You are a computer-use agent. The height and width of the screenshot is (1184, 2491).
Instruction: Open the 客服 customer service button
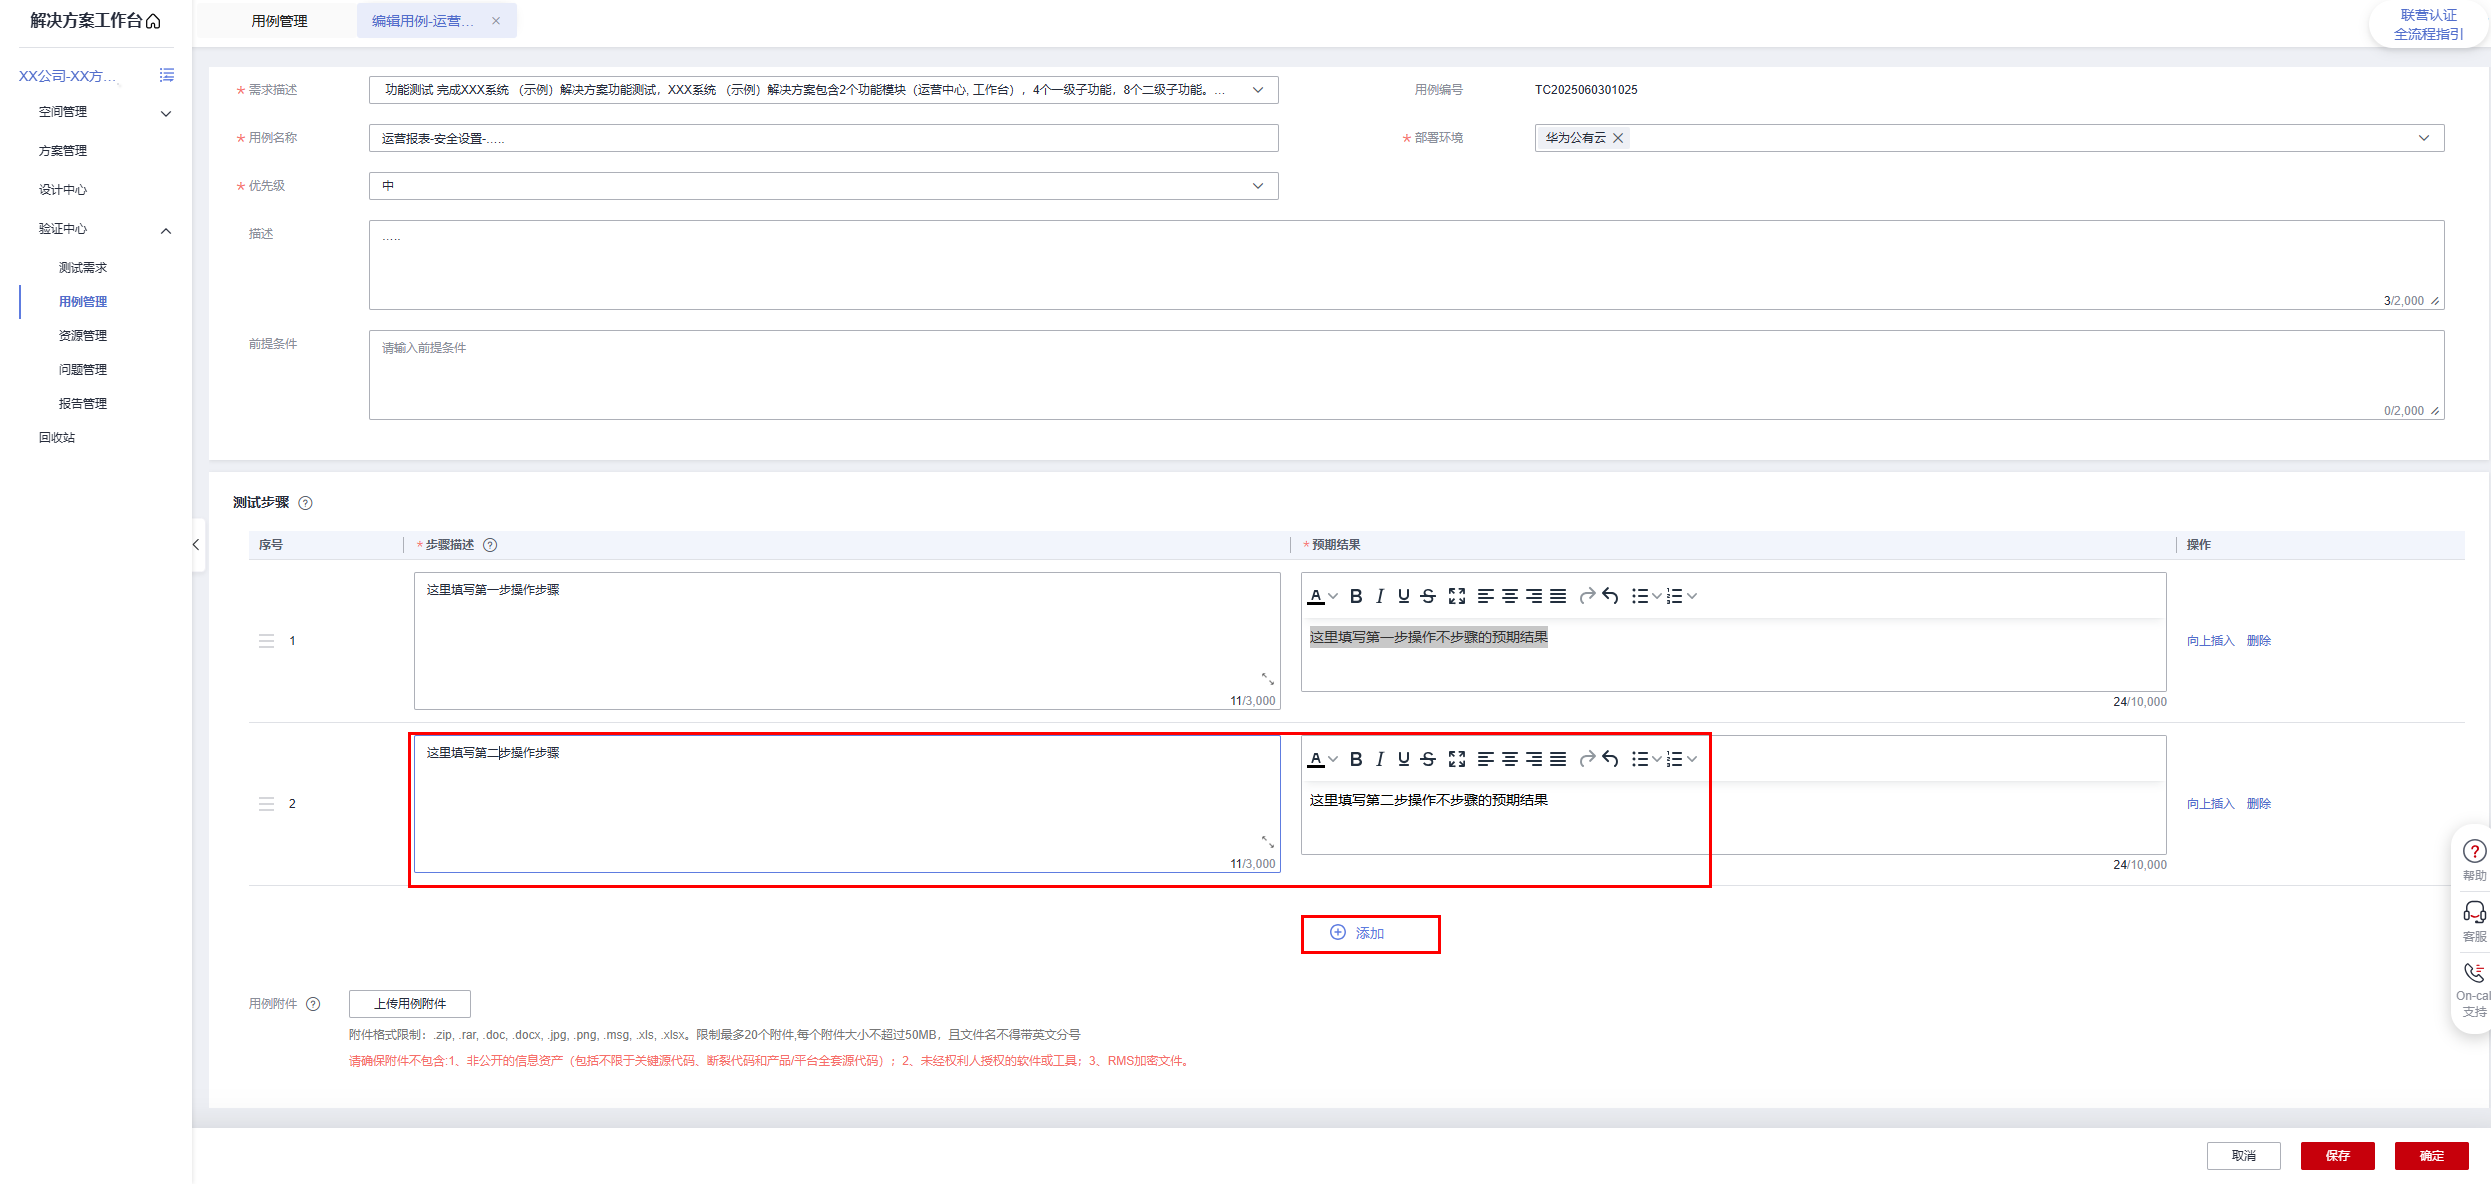coord(2473,922)
